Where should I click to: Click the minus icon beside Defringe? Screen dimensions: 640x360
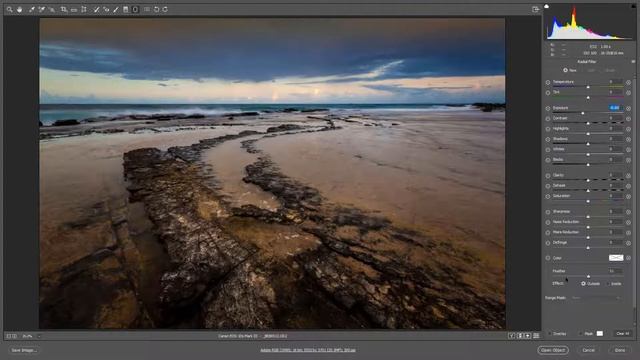[x=548, y=243]
